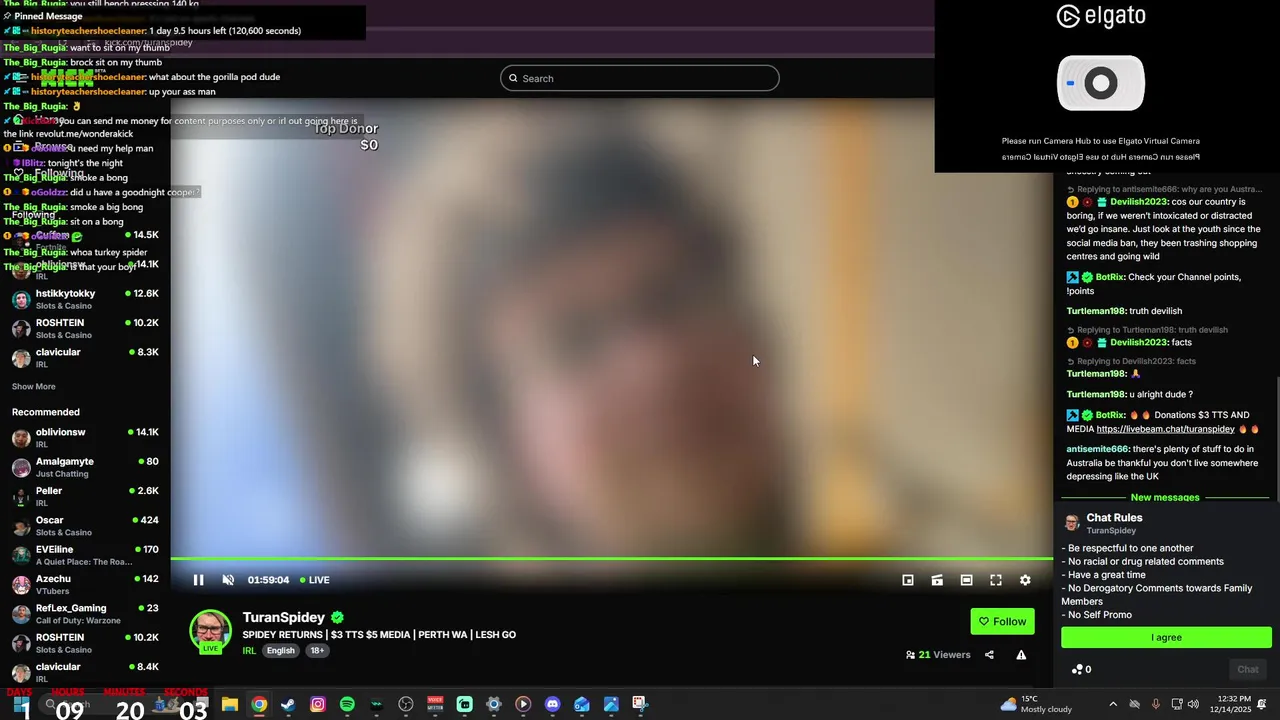
Task: Open Spotify from taskbar
Action: click(x=347, y=704)
